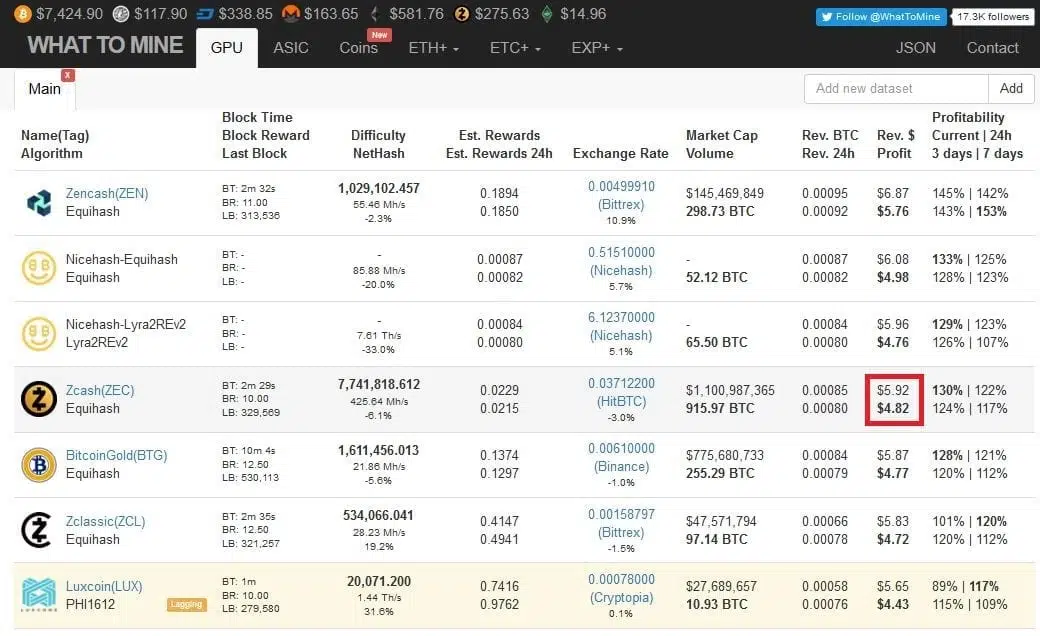The image size is (1040, 636).
Task: Open the 0.00499910 (Bittrex) exchange rate link
Action: click(621, 195)
